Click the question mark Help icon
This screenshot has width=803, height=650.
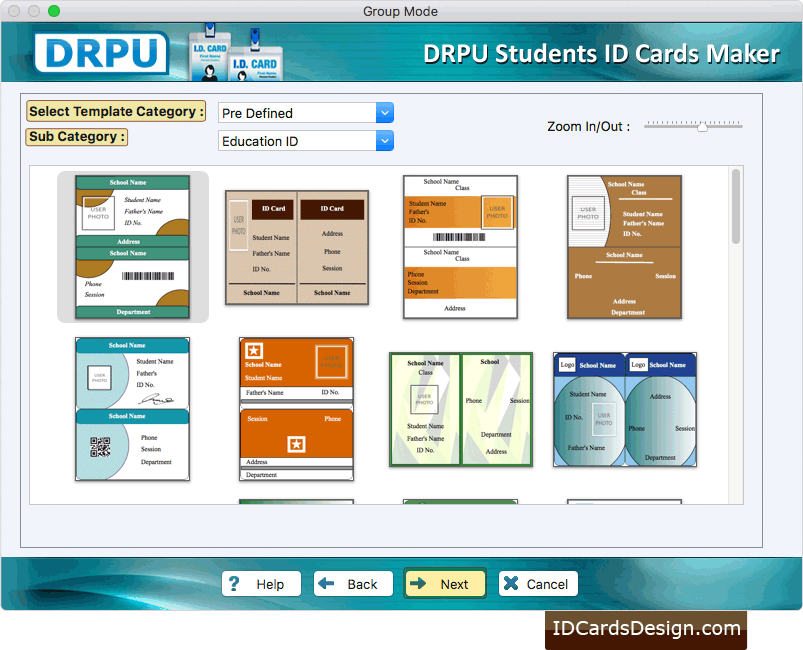pyautogui.click(x=234, y=583)
